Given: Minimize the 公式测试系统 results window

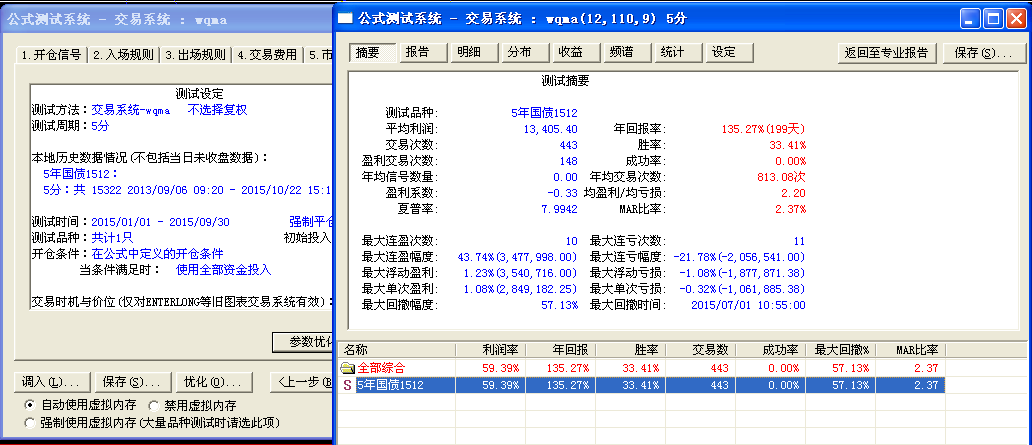Looking at the screenshot, I should 971,18.
